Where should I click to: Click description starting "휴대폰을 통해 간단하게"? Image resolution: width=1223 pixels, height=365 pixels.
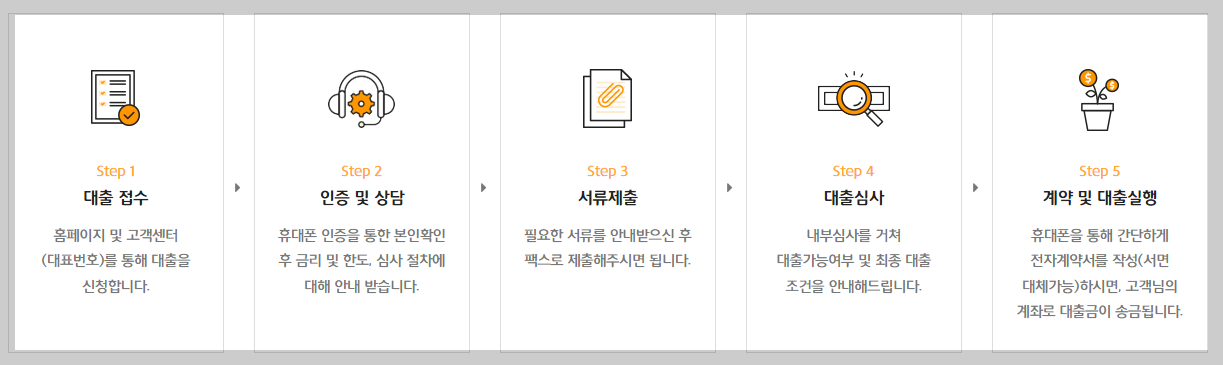[1100, 274]
